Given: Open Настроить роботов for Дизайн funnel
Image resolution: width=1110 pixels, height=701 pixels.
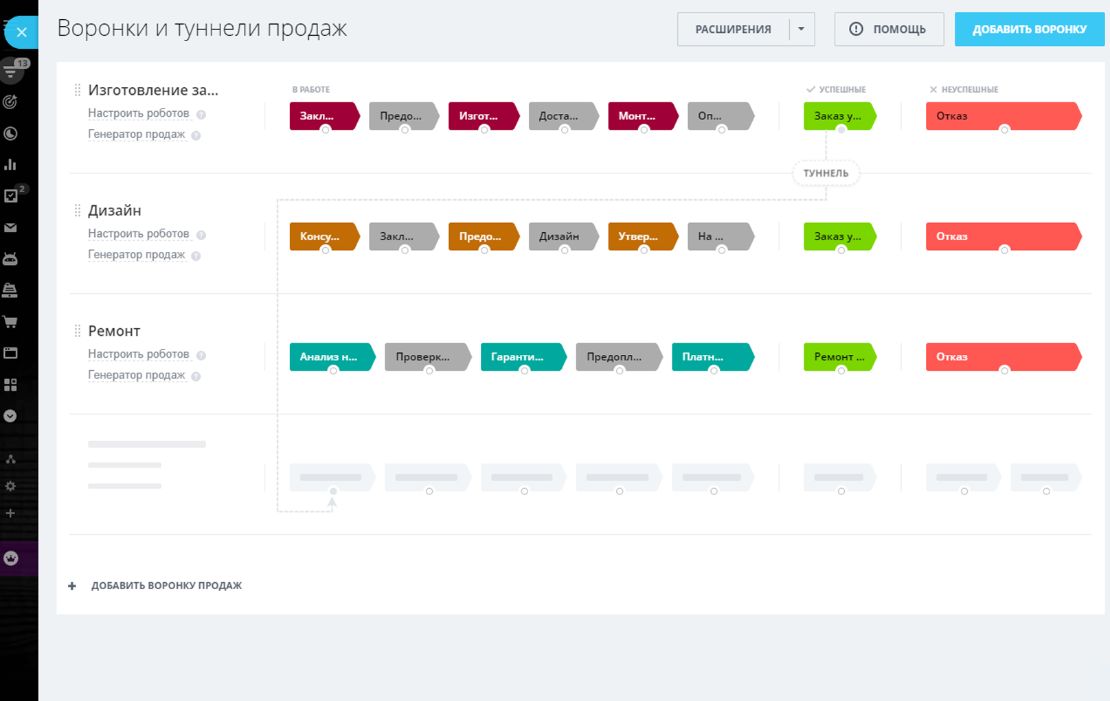Looking at the screenshot, I should coord(139,234).
